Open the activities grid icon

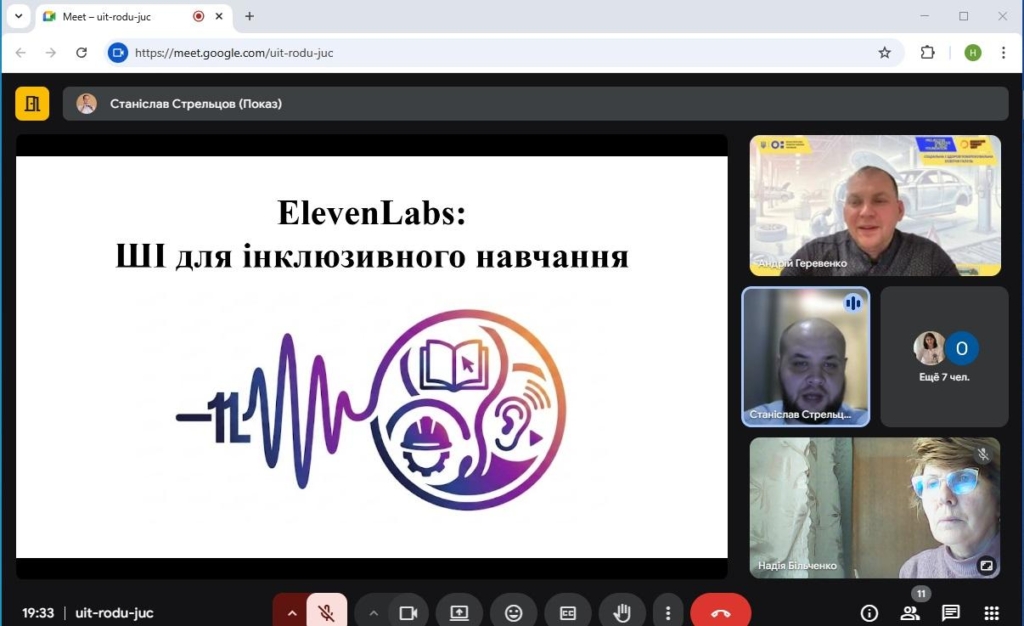coord(991,612)
